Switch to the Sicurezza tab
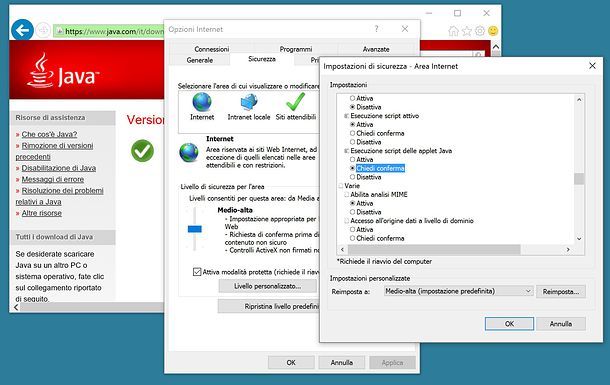Viewport: 610px width, 385px height. pos(262,59)
